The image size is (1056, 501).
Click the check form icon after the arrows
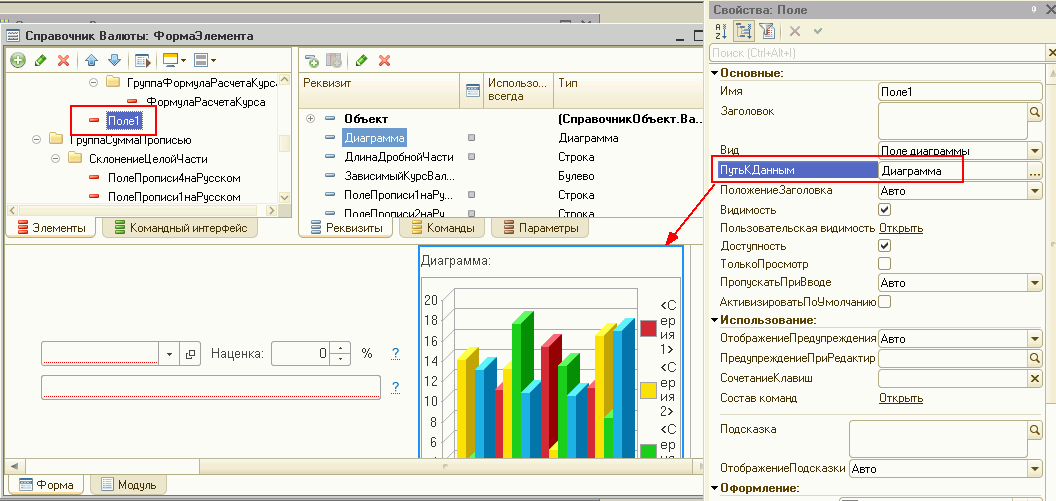coord(143,61)
